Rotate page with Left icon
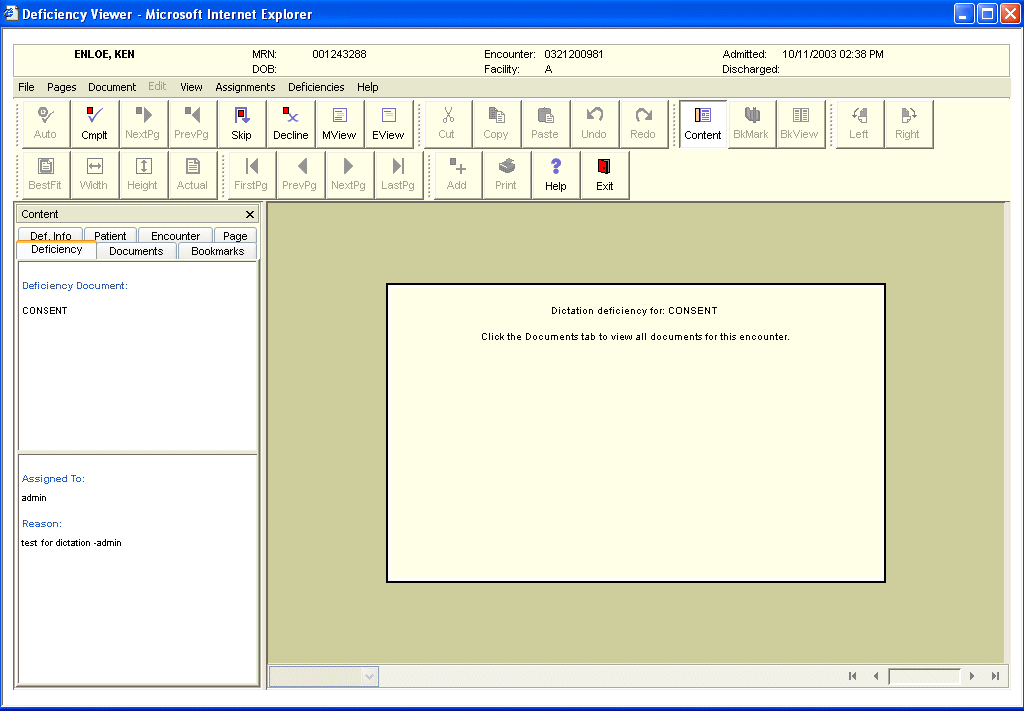Viewport: 1024px width, 711px height. (859, 124)
